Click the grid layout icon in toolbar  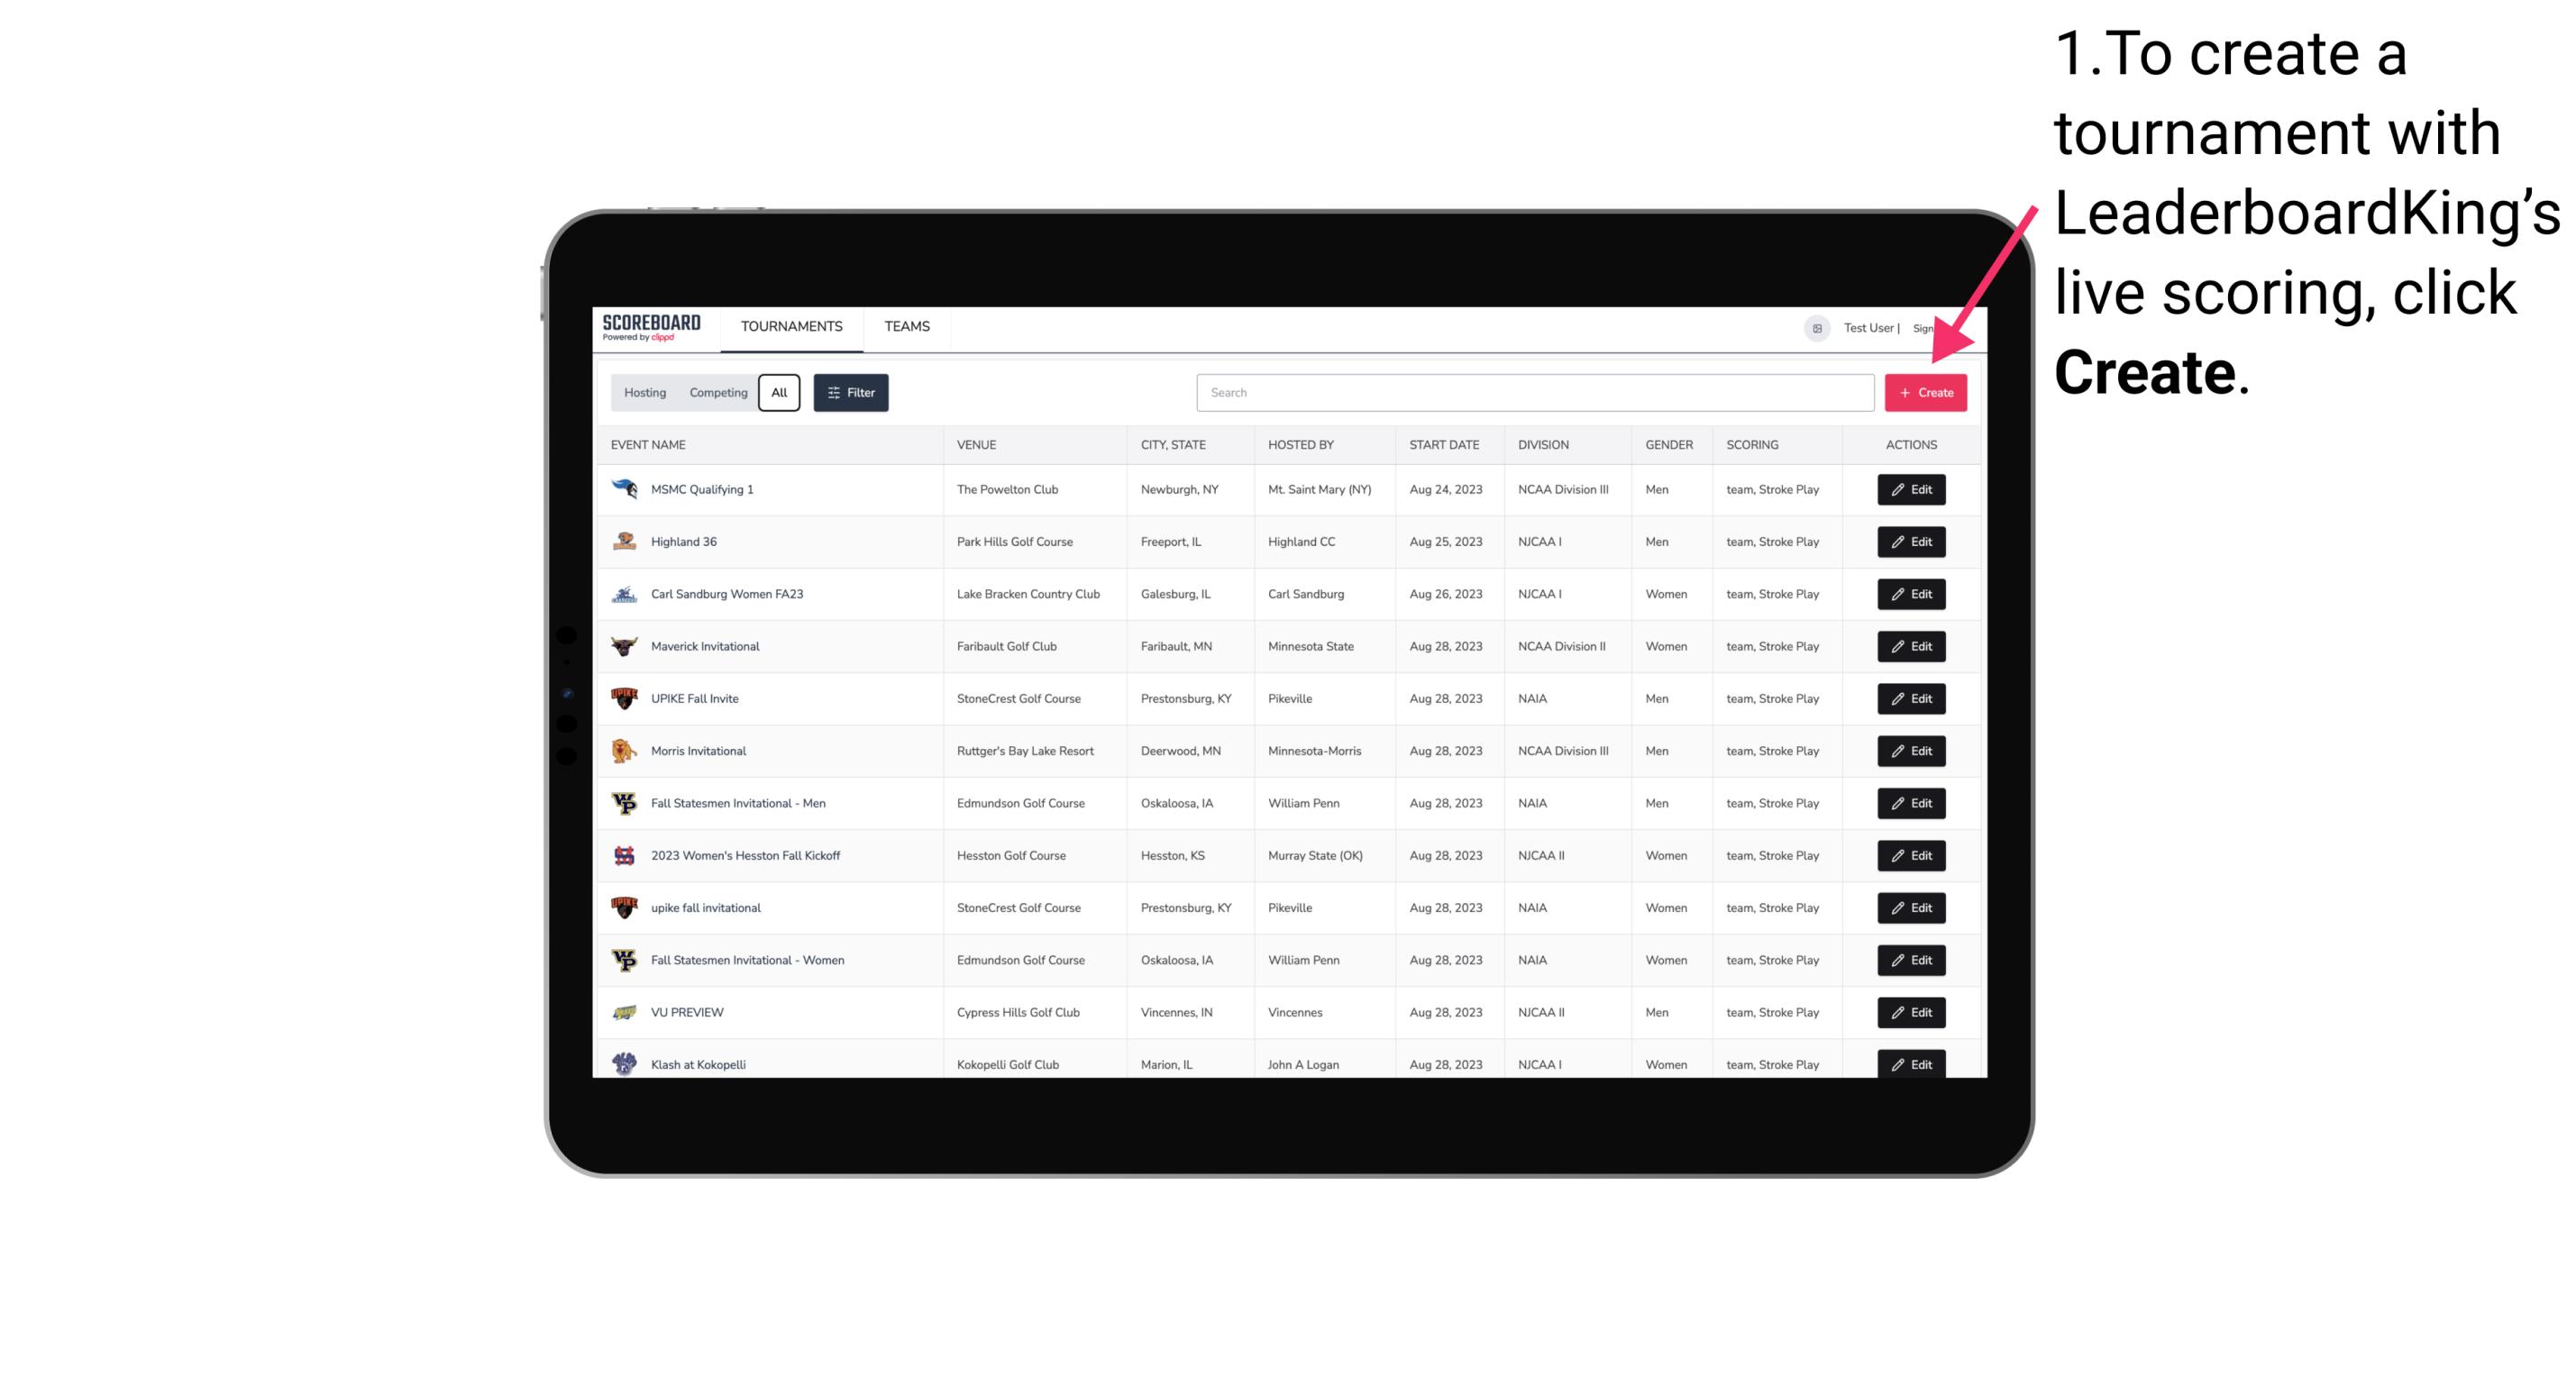1816,326
